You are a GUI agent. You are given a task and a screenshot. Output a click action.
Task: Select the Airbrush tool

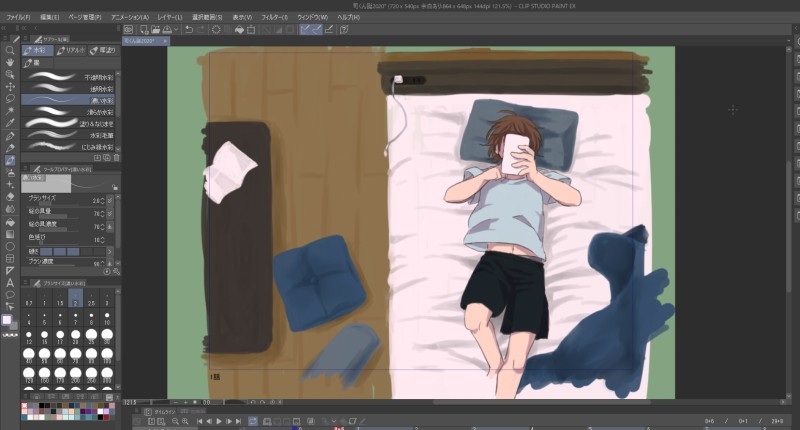tap(10, 172)
